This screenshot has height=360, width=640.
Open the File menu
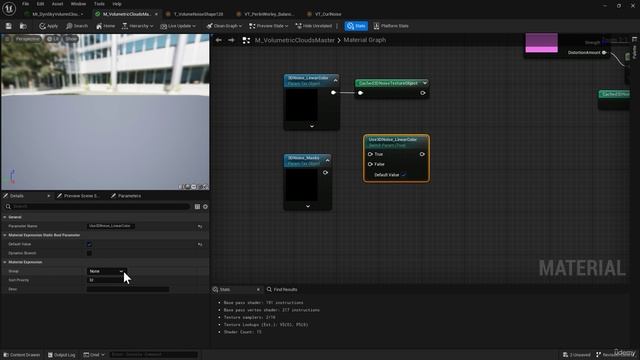point(25,4)
